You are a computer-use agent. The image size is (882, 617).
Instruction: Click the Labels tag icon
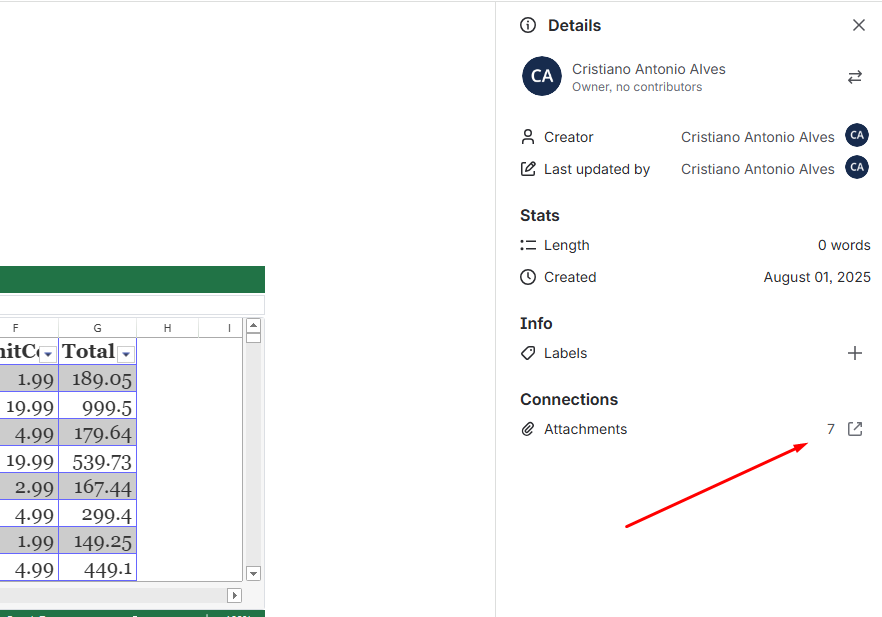point(528,353)
